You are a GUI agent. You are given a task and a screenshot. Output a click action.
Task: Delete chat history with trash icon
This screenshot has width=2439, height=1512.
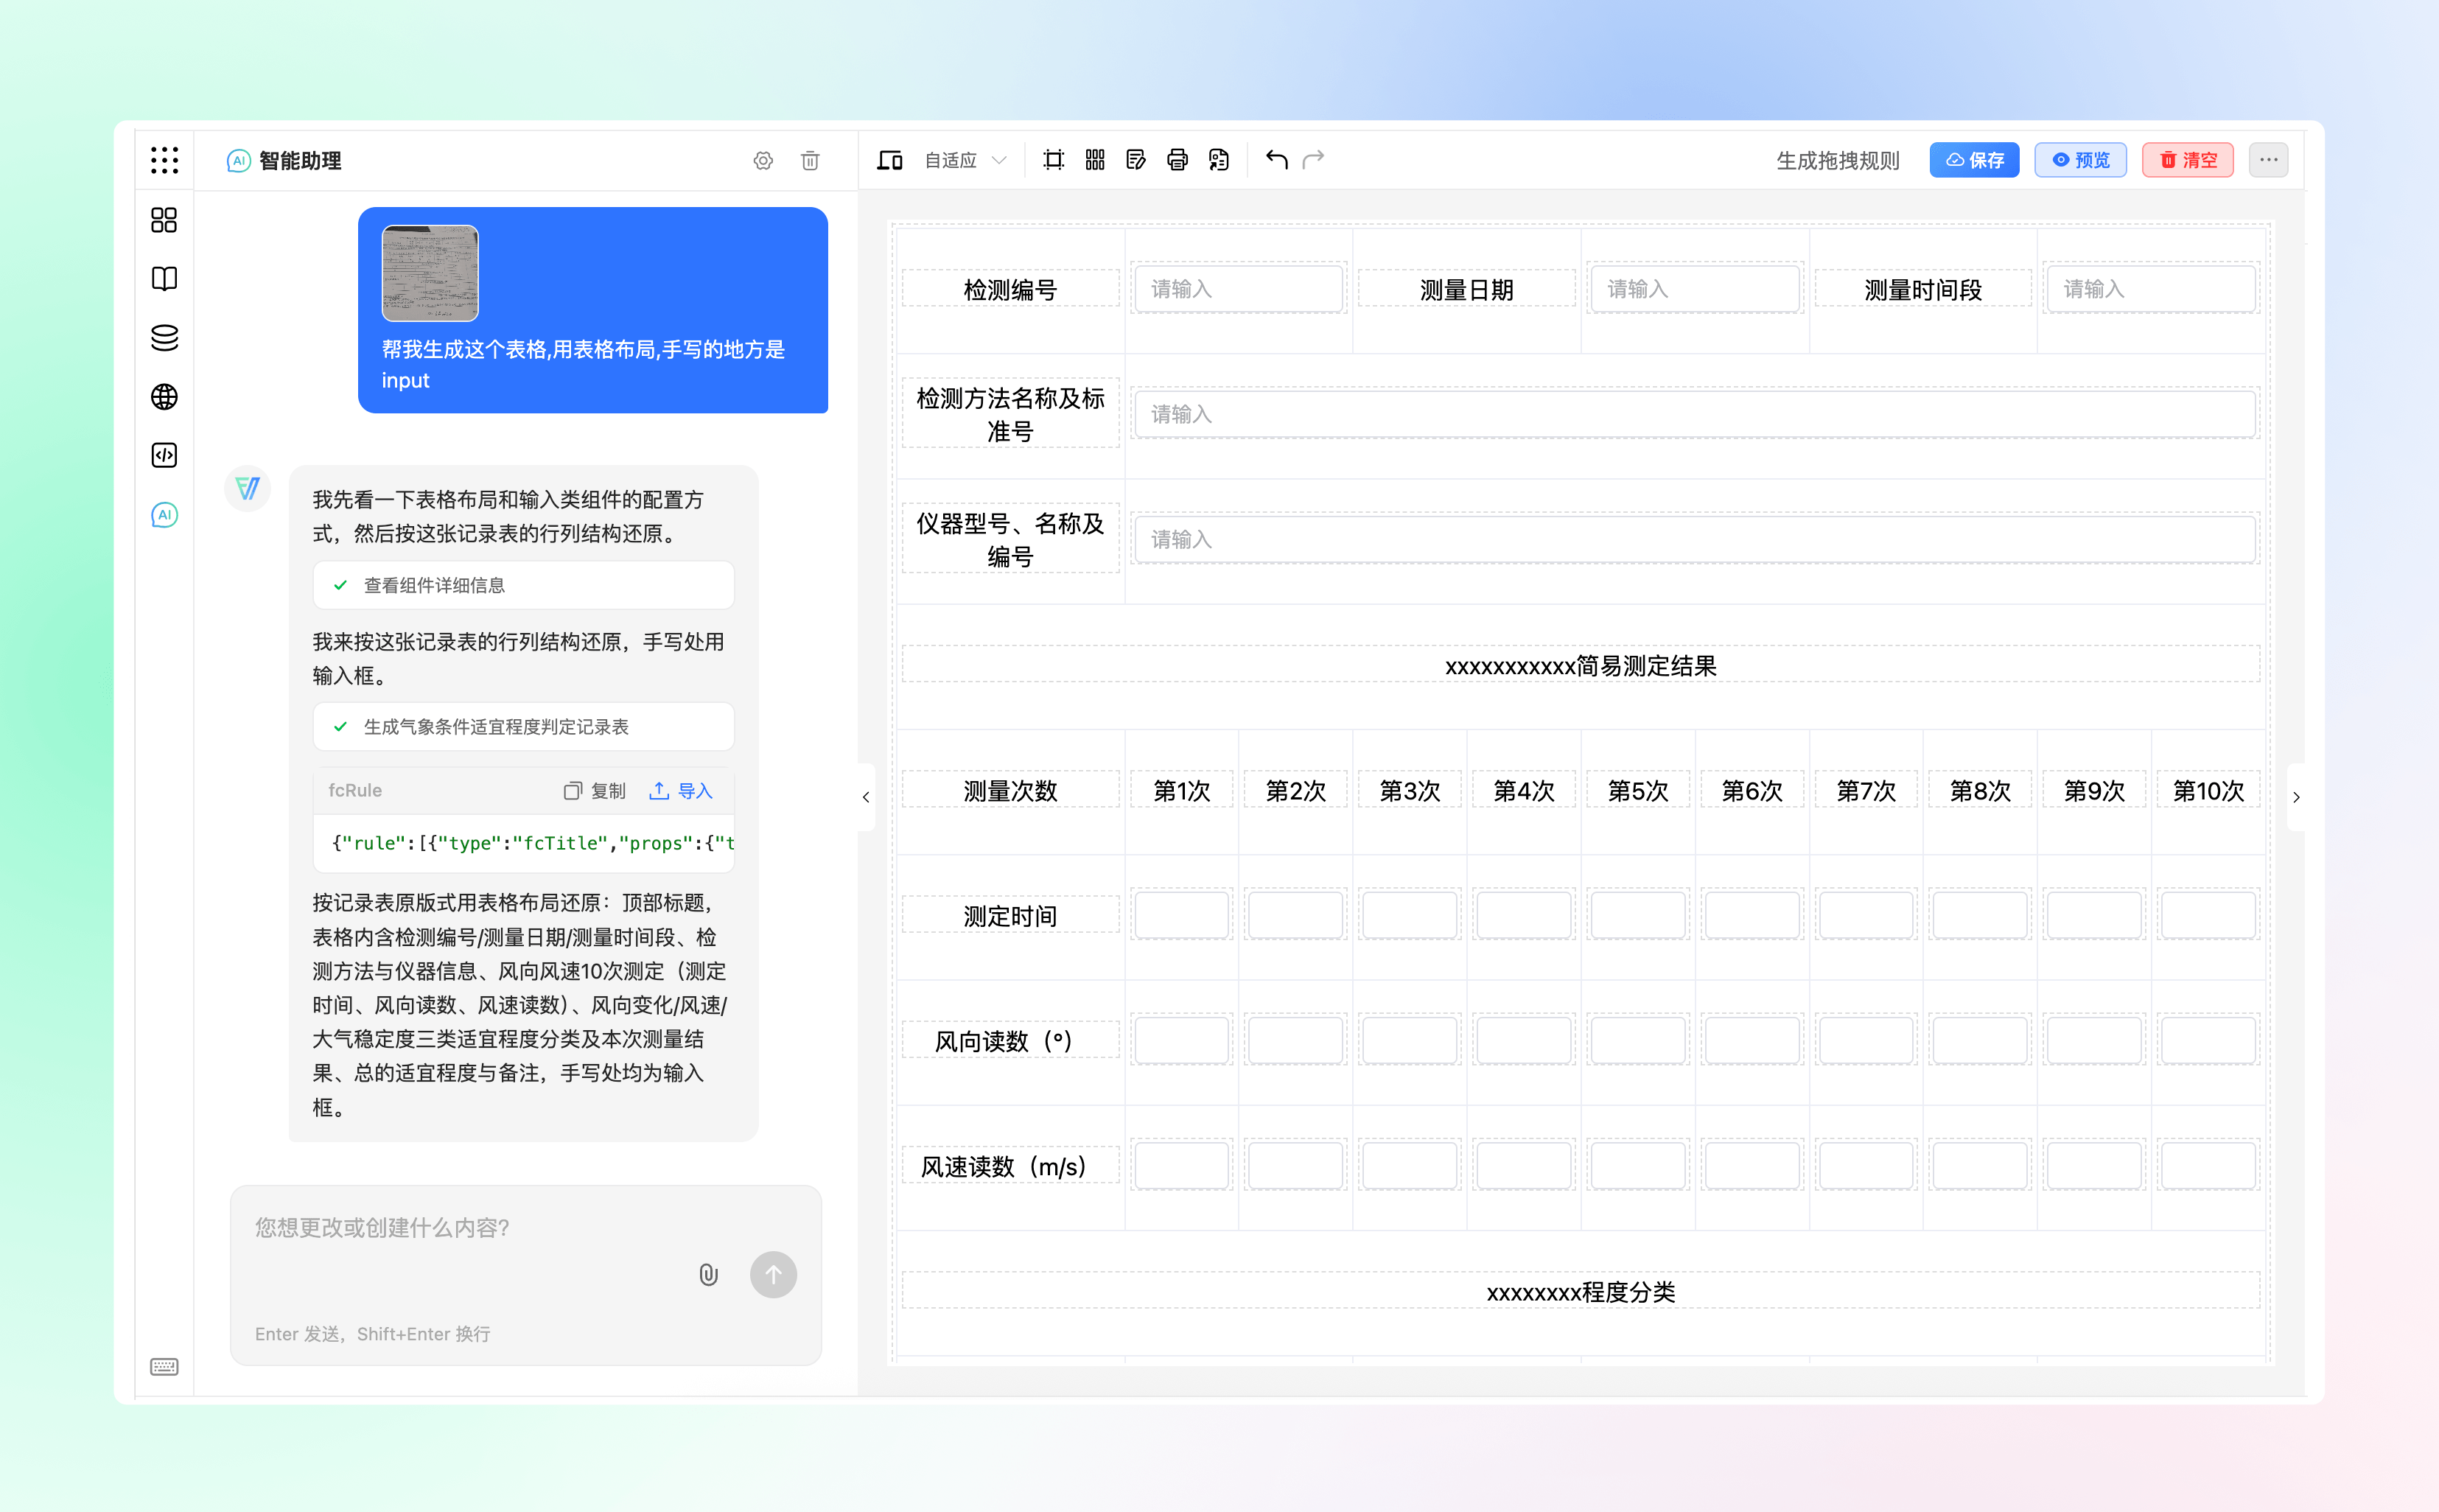click(810, 161)
